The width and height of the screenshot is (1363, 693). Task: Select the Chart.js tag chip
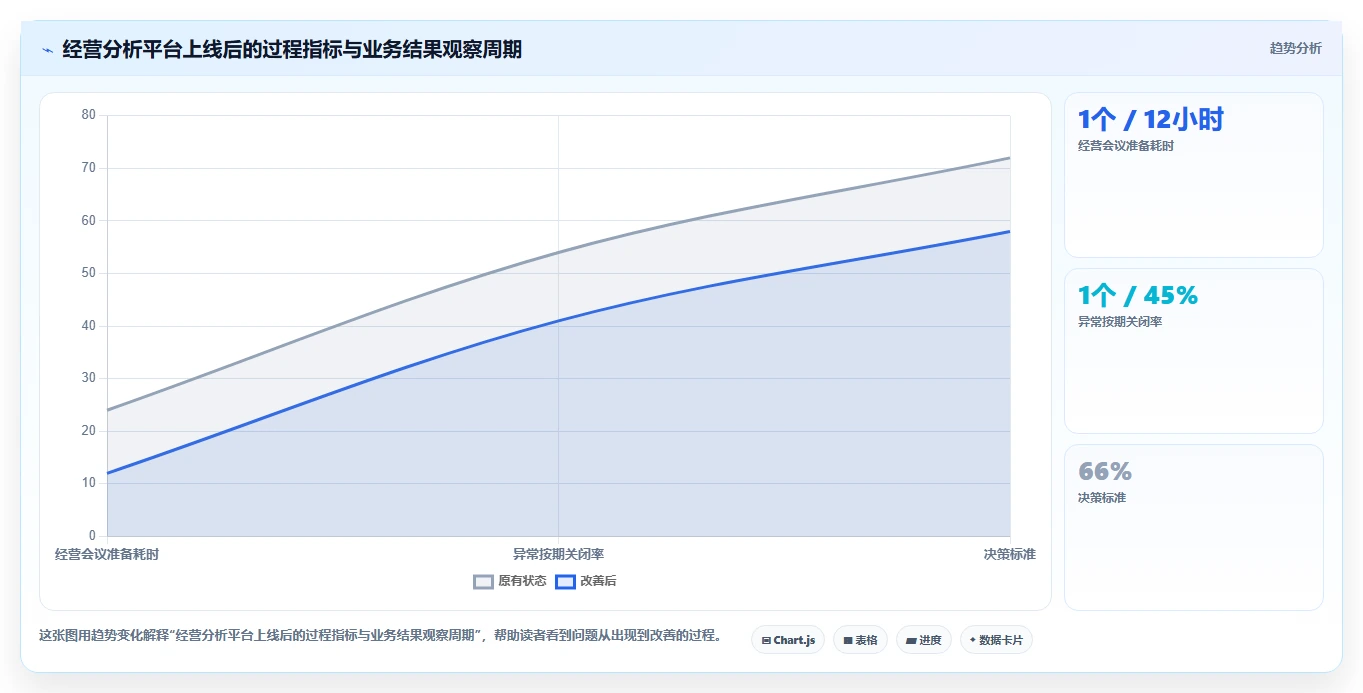[788, 640]
